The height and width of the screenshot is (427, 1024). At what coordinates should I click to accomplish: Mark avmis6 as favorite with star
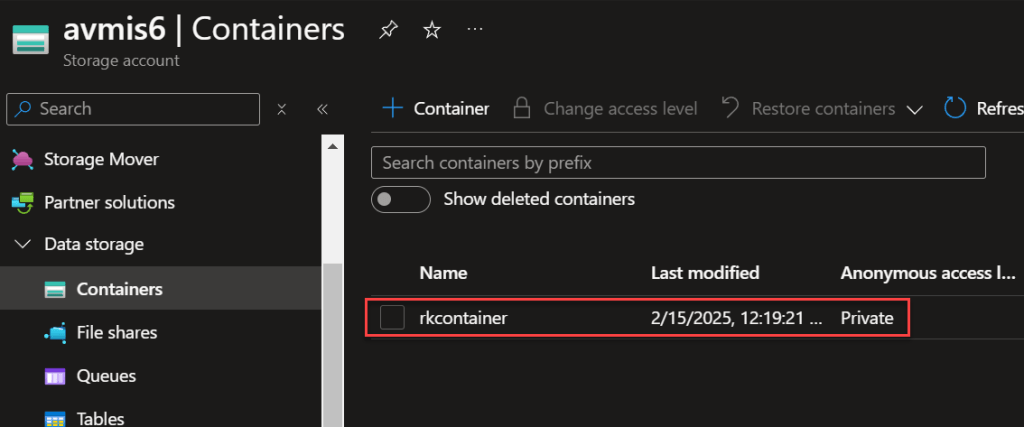(x=432, y=30)
